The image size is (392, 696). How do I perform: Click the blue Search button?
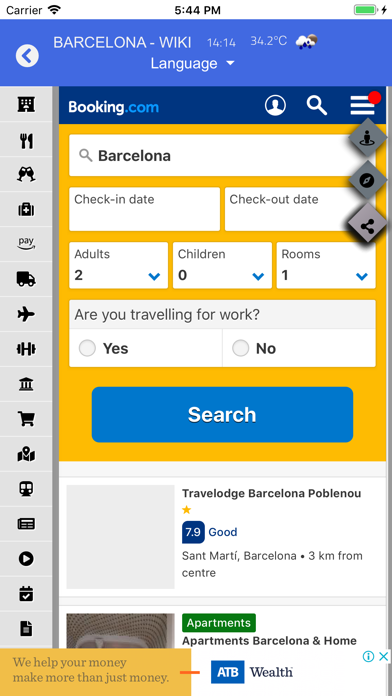[x=222, y=414]
